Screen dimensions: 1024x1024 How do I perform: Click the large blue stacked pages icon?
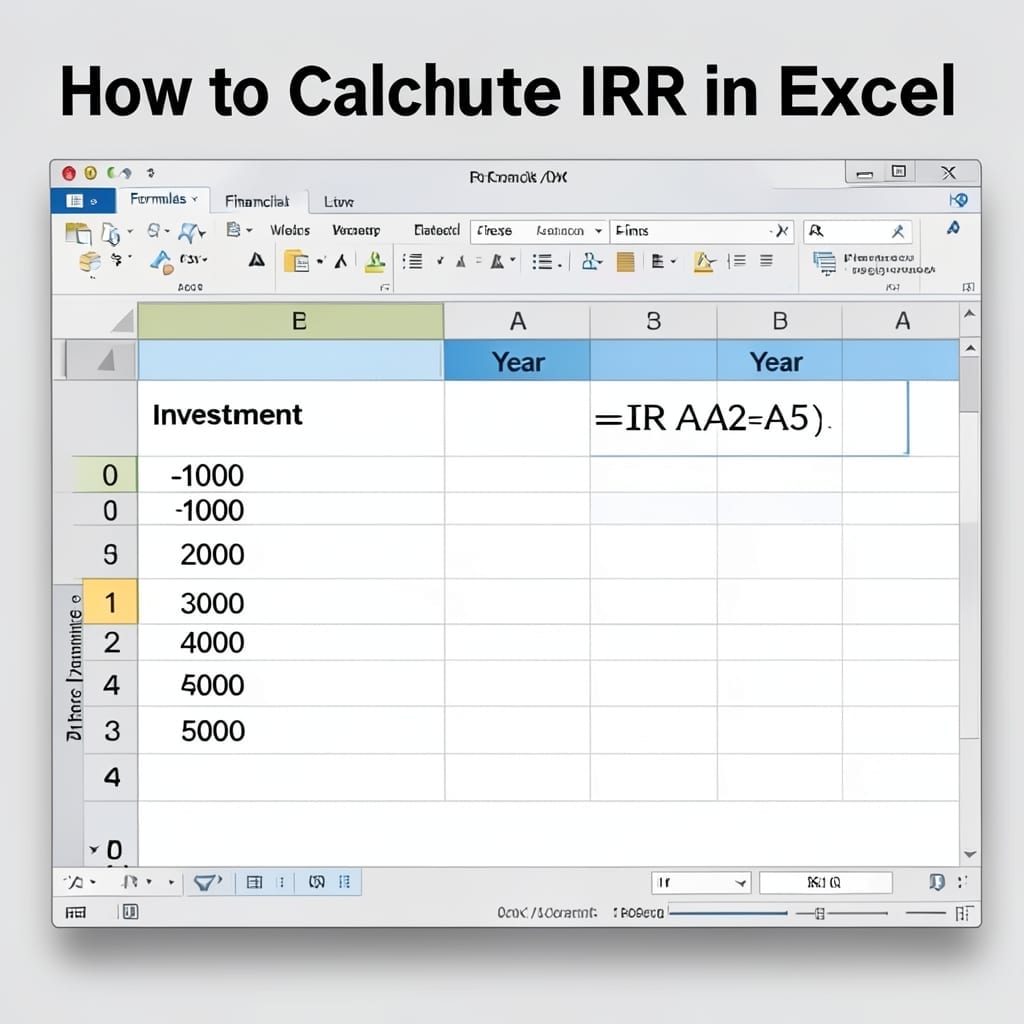click(824, 263)
